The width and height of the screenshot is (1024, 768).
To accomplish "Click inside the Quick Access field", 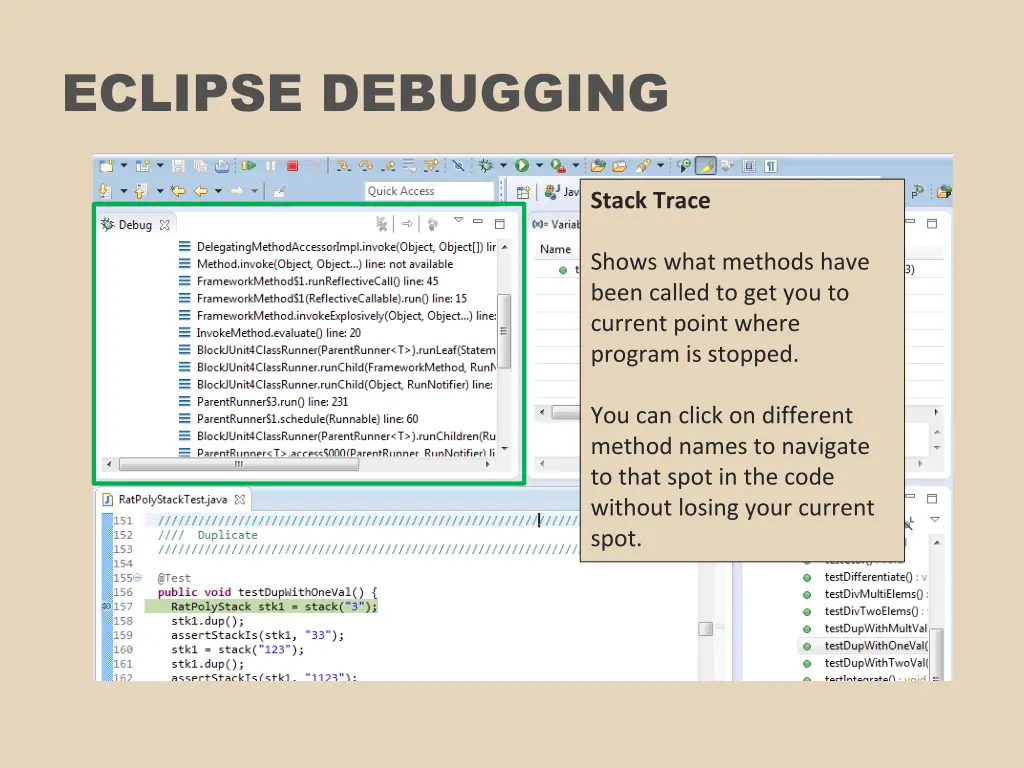I will (428, 191).
